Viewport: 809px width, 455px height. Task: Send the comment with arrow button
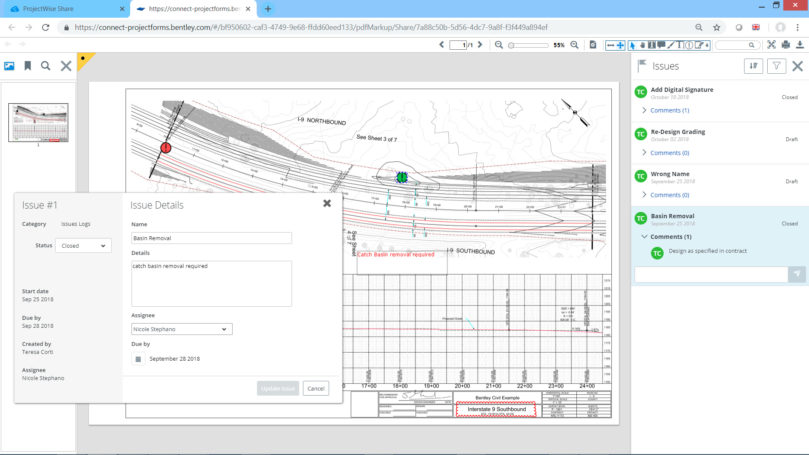tap(797, 274)
